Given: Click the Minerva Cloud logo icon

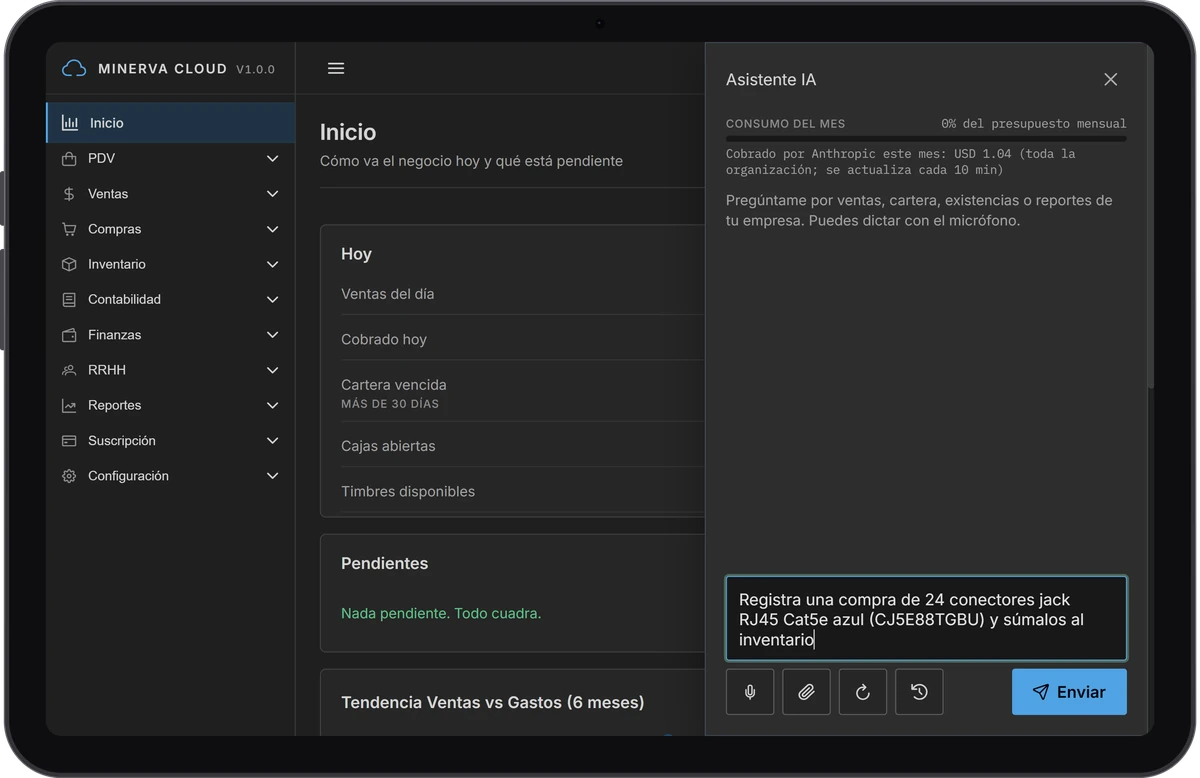Looking at the screenshot, I should pos(74,69).
